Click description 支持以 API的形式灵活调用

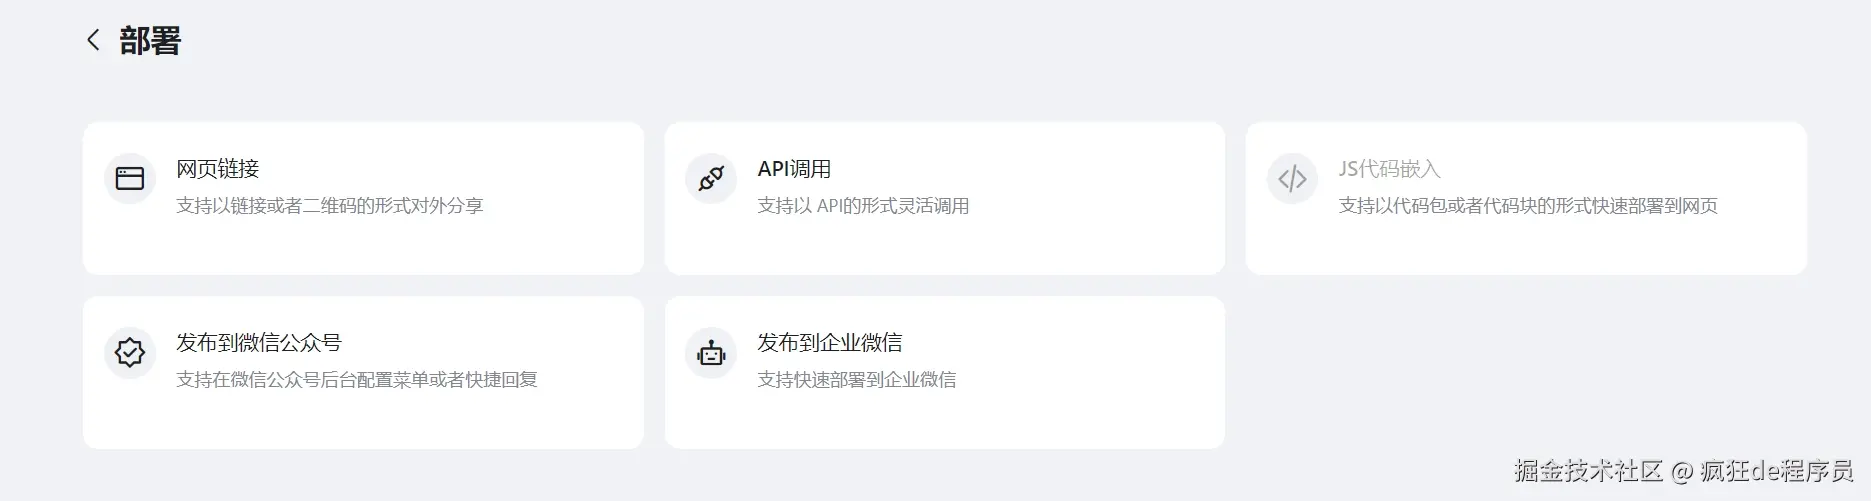click(x=863, y=206)
